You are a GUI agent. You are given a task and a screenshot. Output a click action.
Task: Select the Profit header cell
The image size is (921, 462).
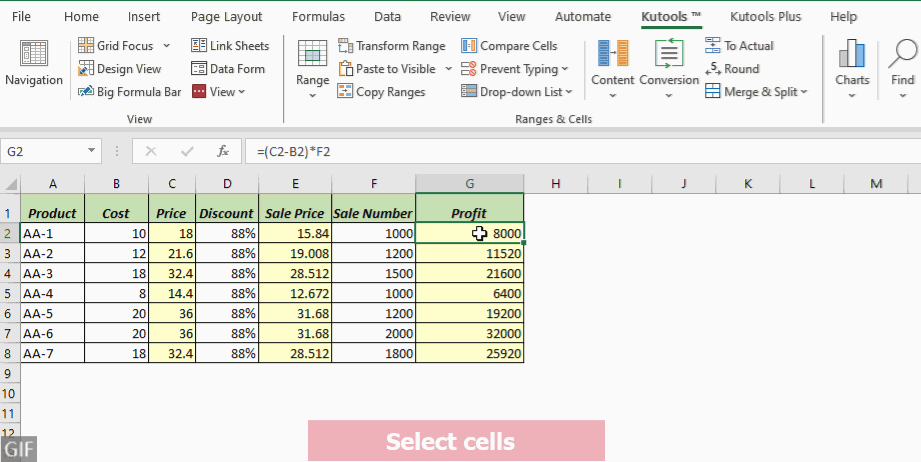[469, 209]
